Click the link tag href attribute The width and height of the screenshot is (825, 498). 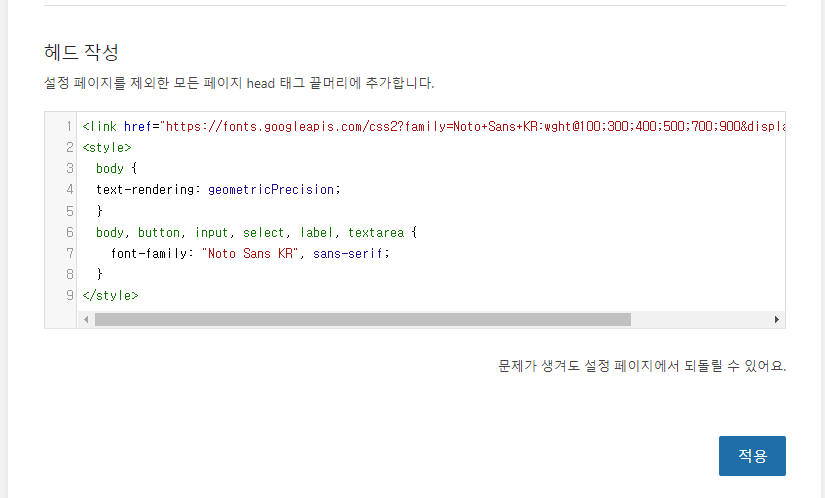coord(138,127)
